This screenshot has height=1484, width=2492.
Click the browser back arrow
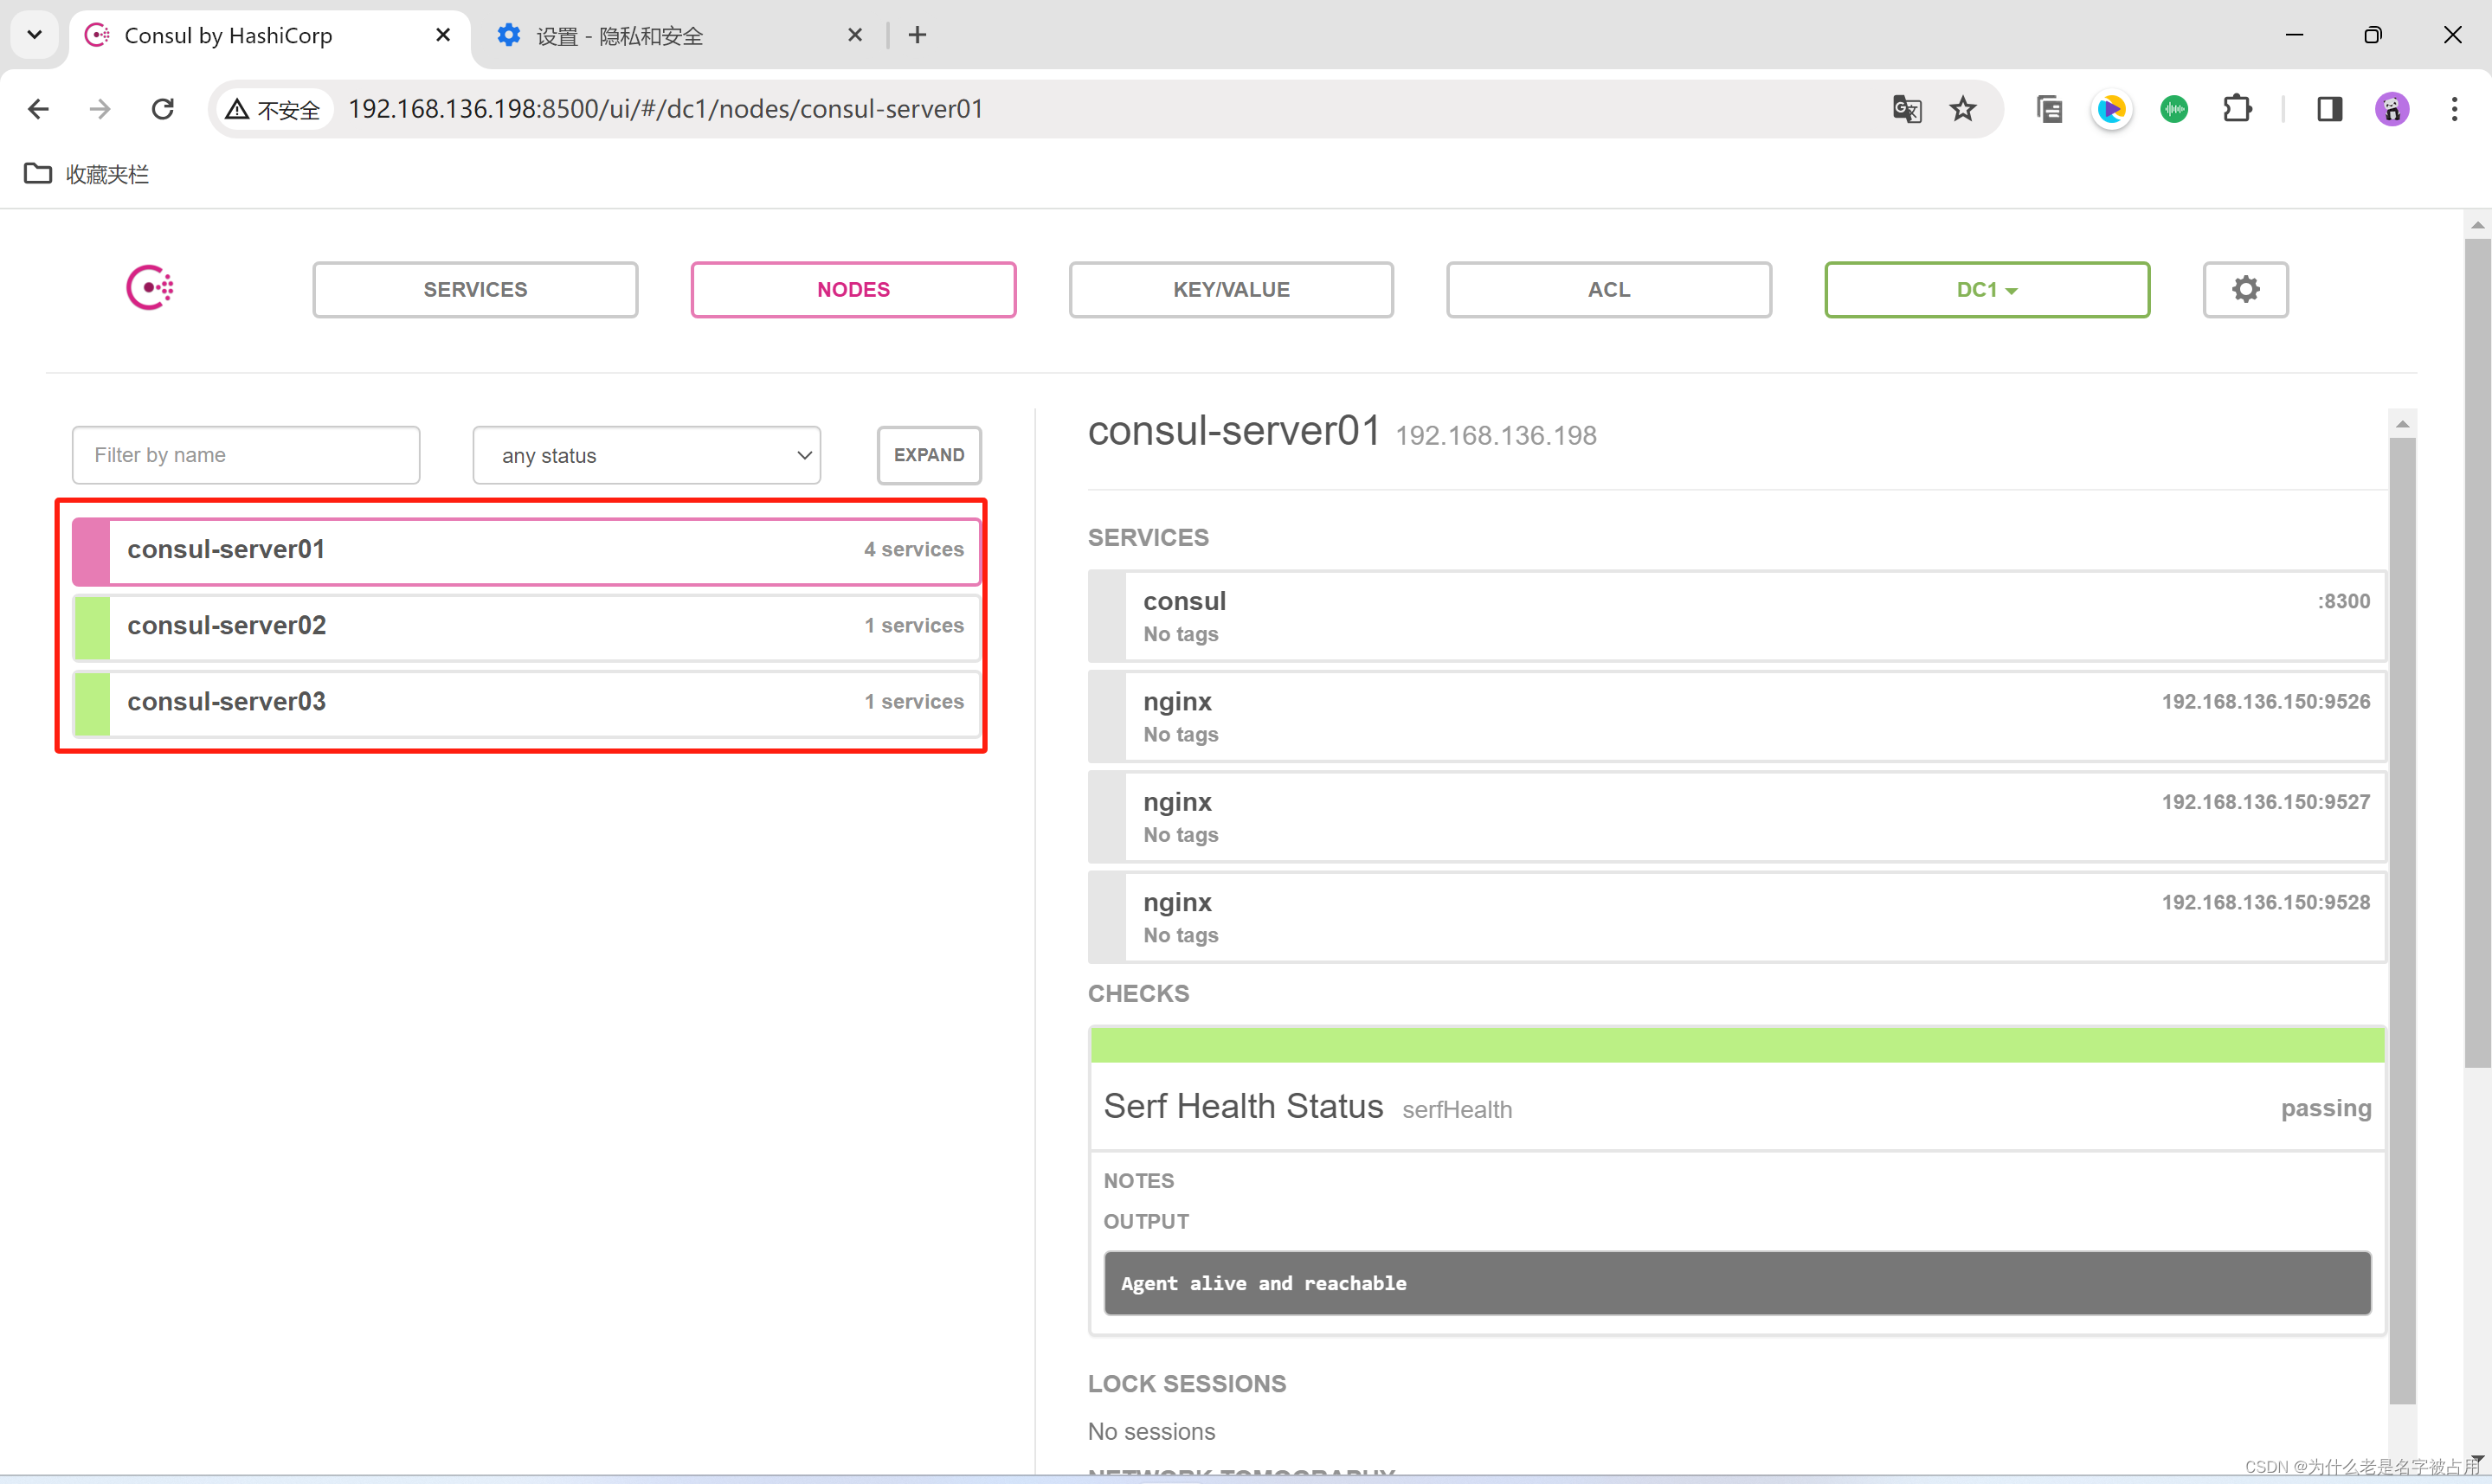click(38, 109)
